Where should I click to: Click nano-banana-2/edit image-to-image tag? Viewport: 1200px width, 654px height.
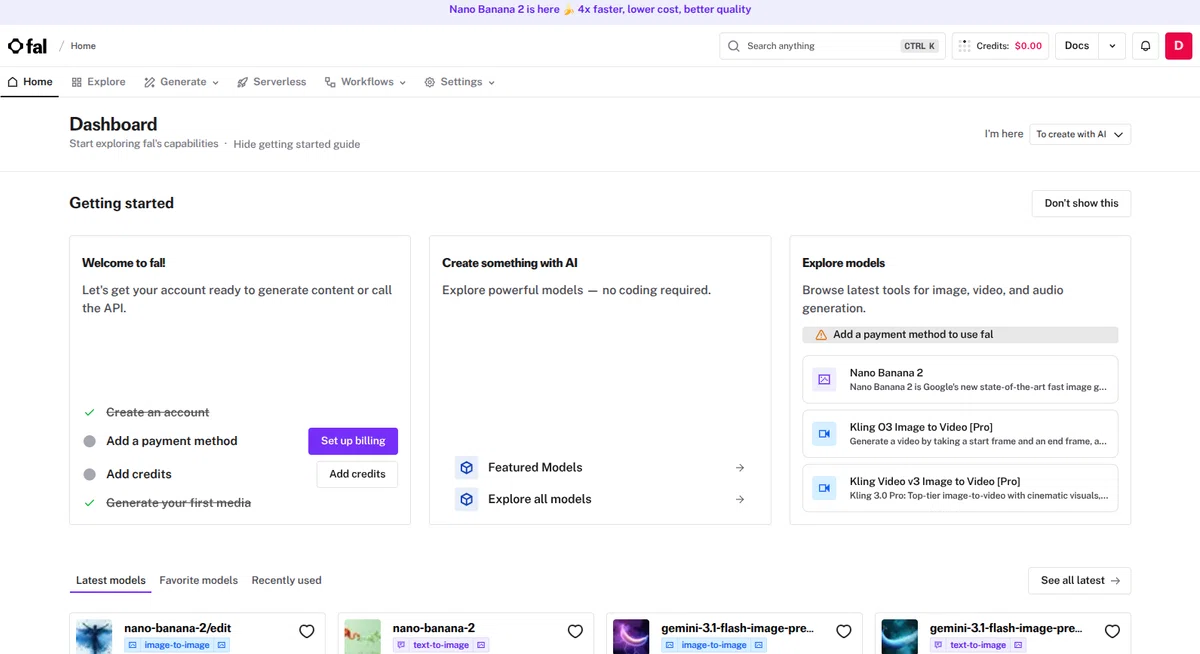coord(177,645)
